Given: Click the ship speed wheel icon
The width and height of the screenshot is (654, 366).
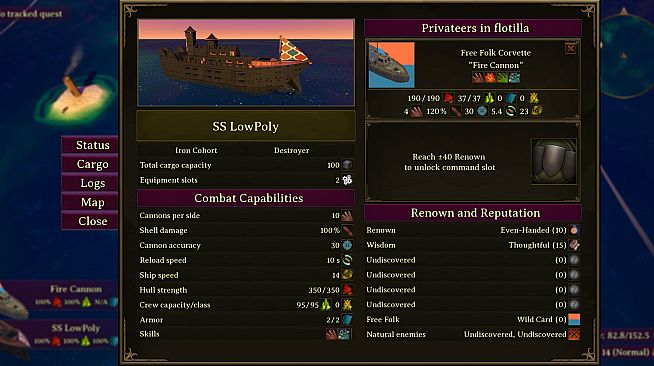Looking at the screenshot, I should [x=347, y=275].
